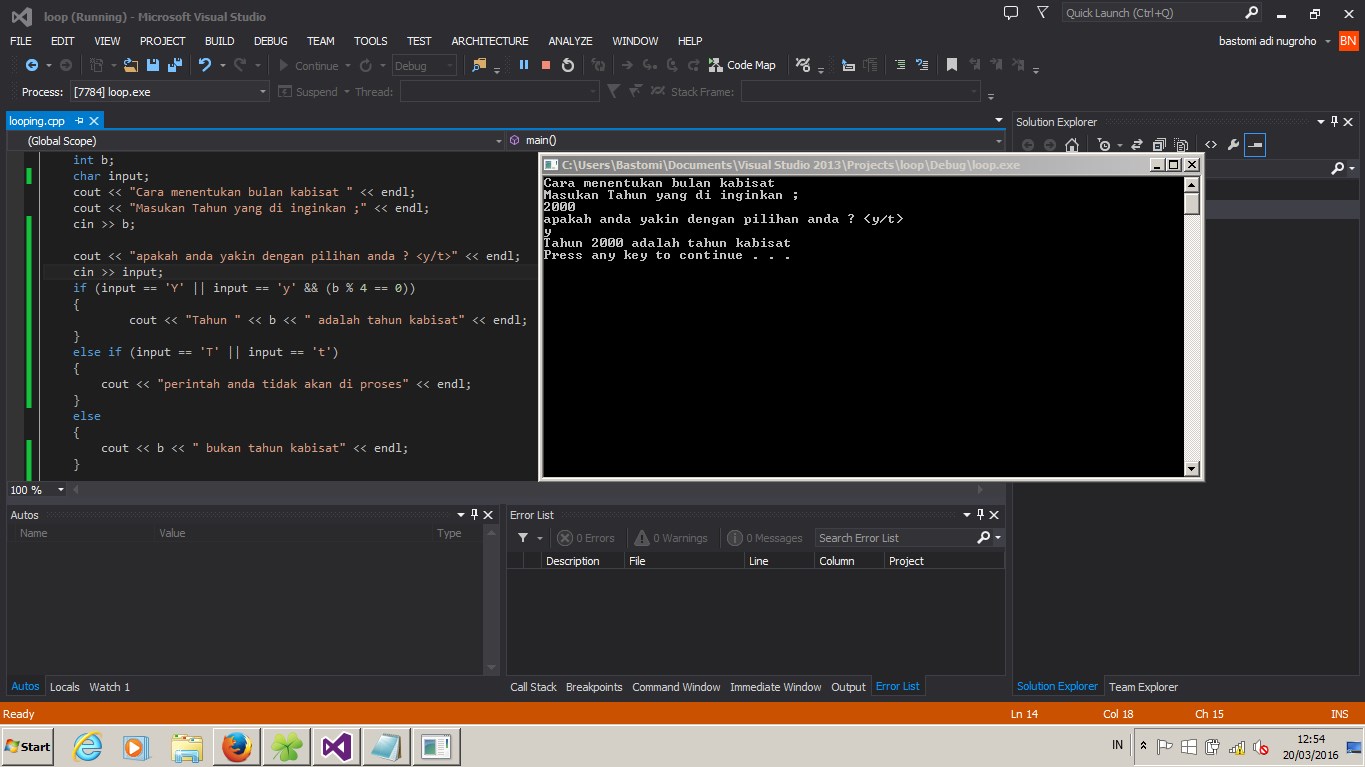Filter errors using the 0 Warnings button

pos(672,538)
